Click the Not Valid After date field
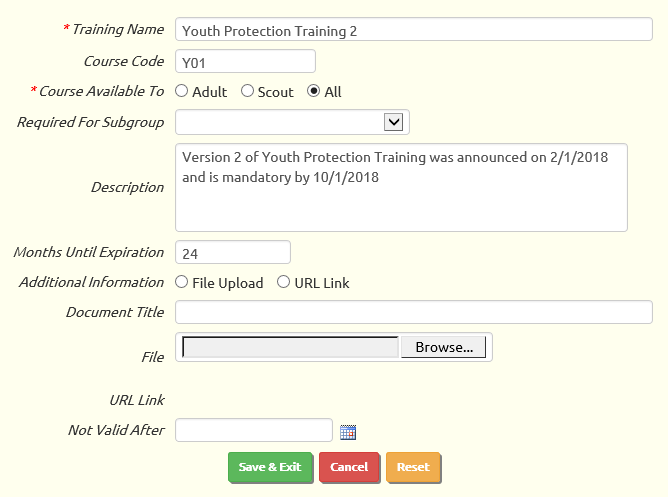The height and width of the screenshot is (497, 668). coord(254,430)
